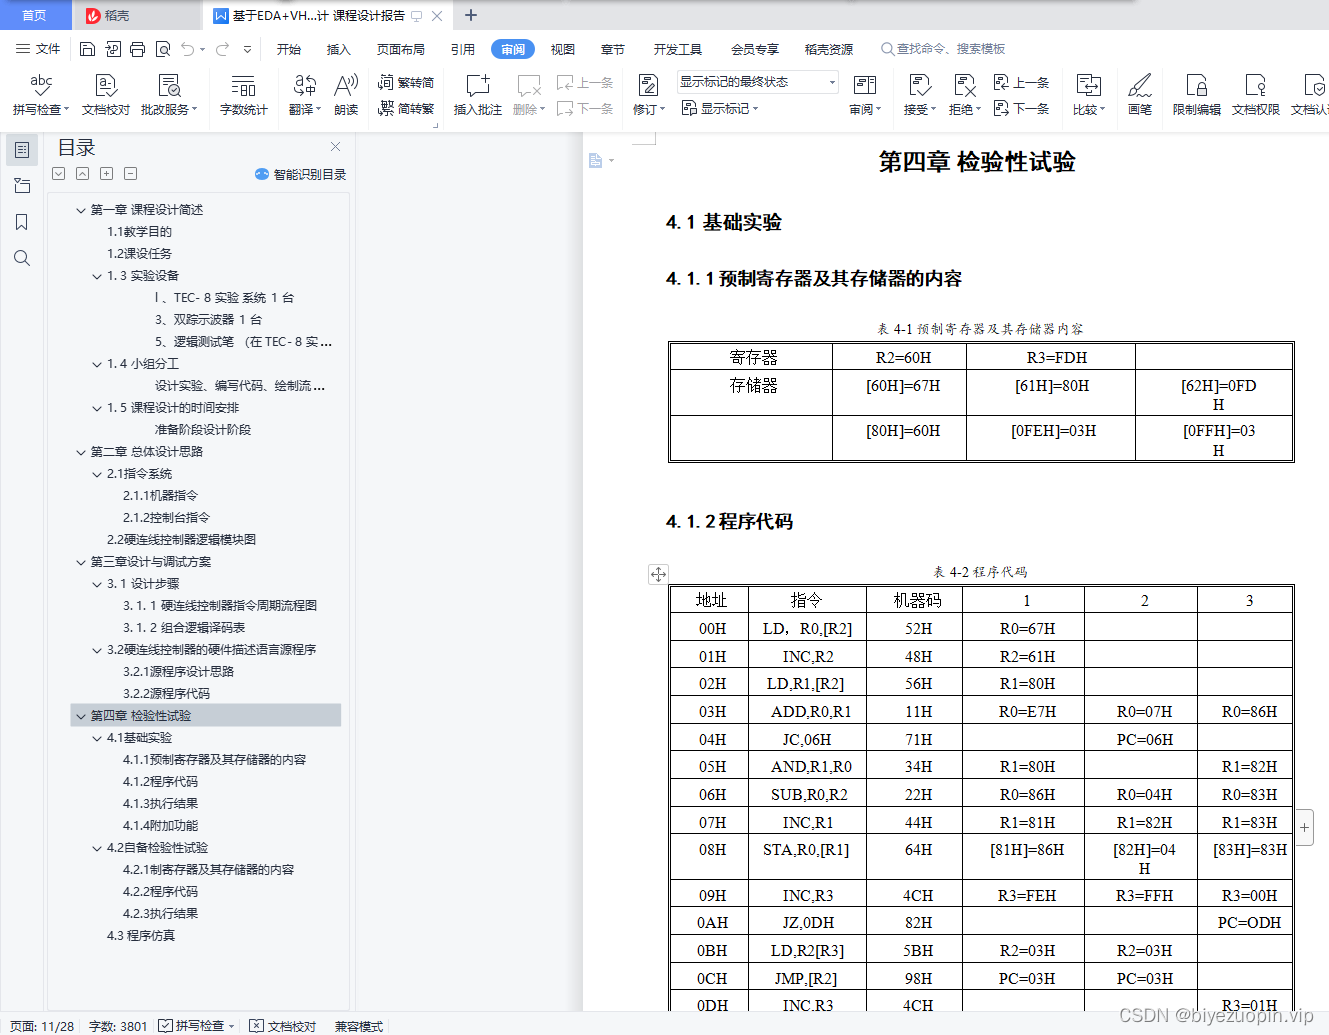This screenshot has height=1035, width=1329.
Task: Click the print icon in quick toolbar
Action: [137, 49]
